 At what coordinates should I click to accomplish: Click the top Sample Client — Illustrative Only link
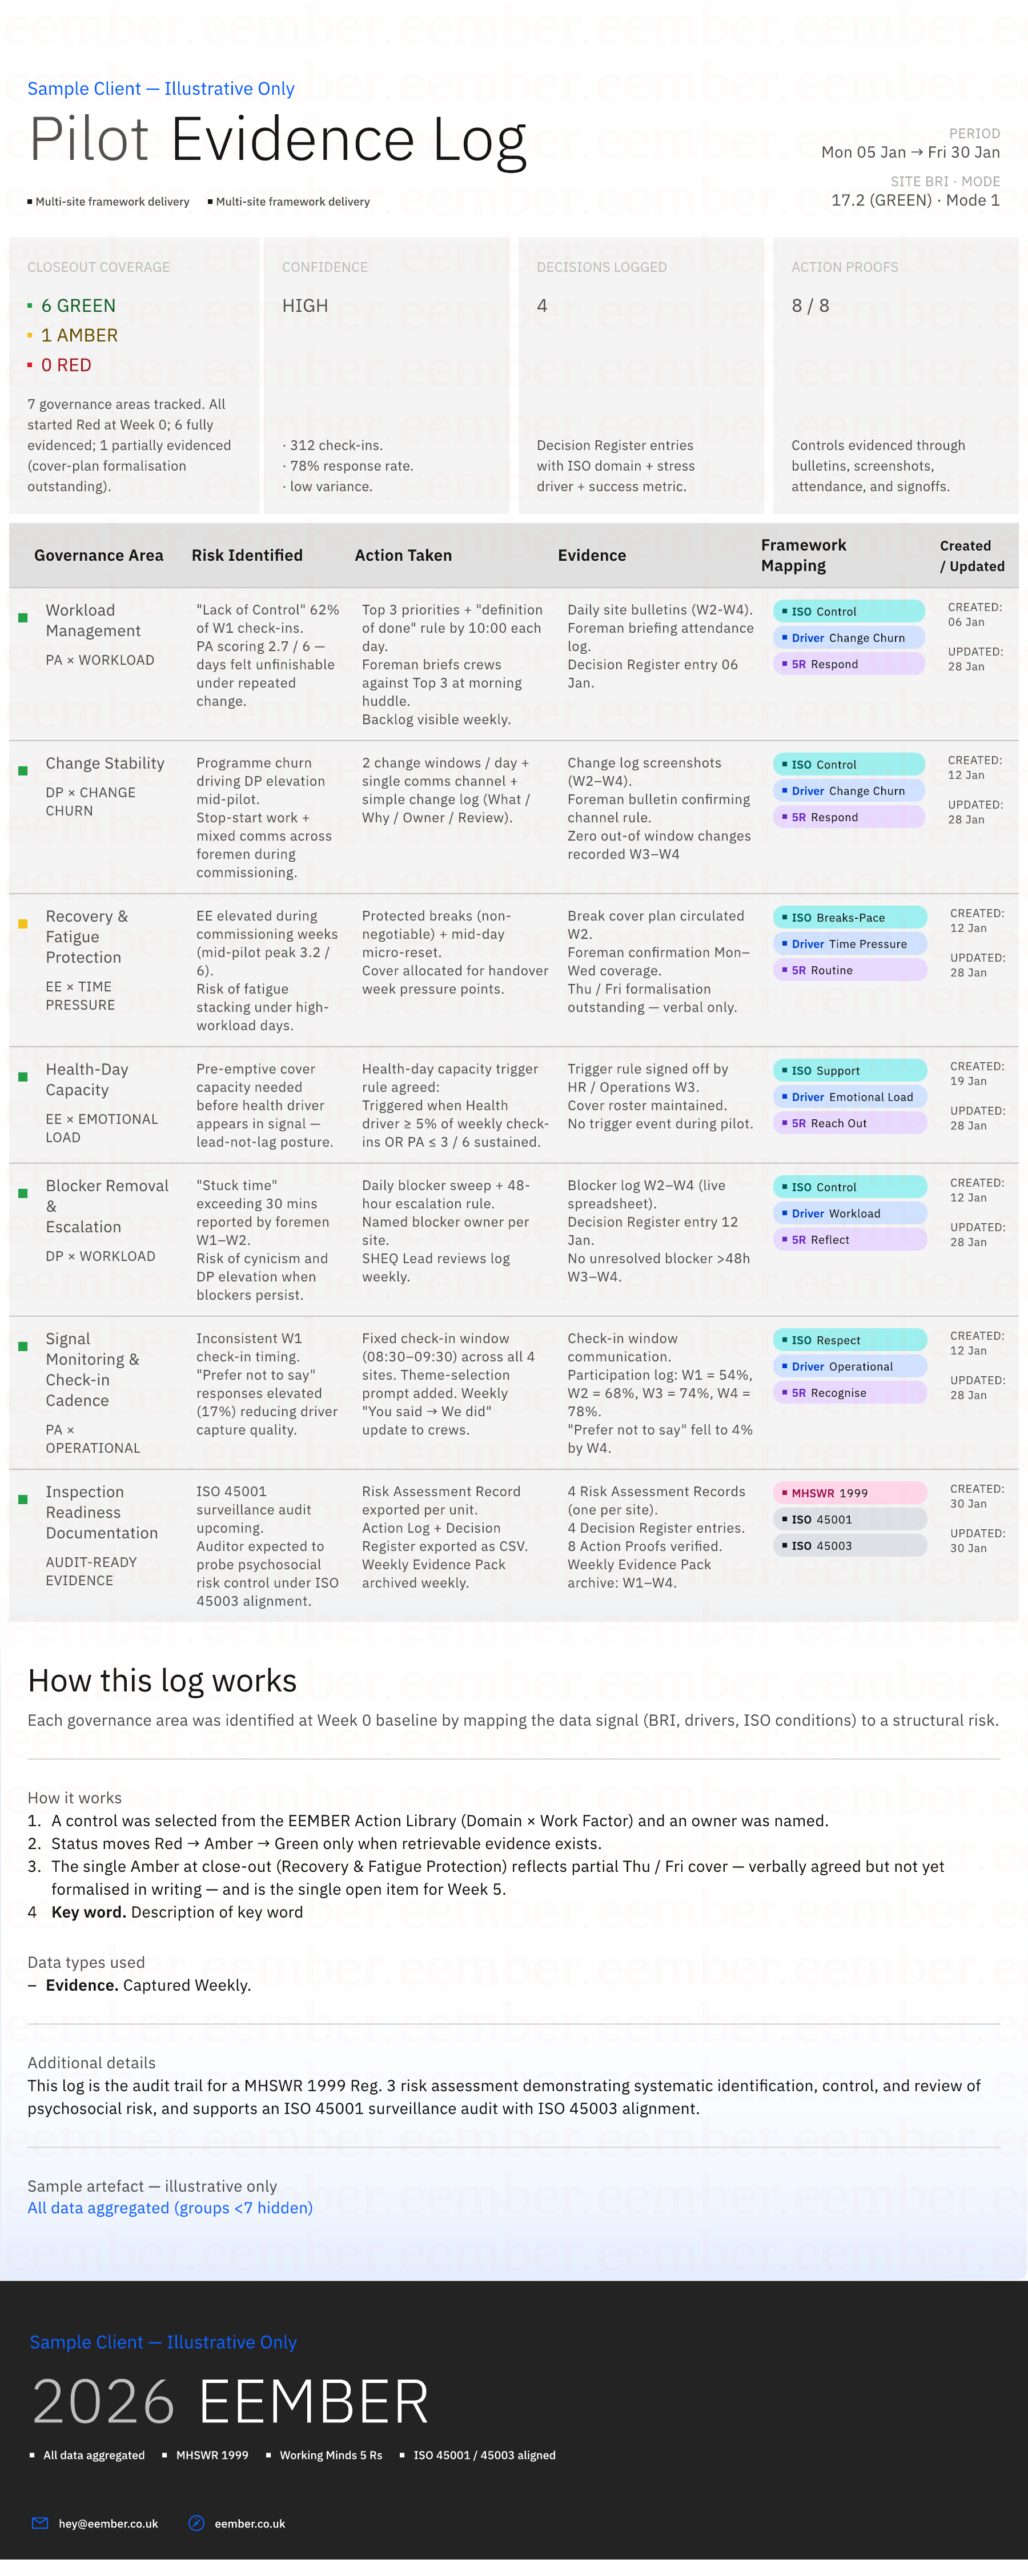tap(161, 89)
